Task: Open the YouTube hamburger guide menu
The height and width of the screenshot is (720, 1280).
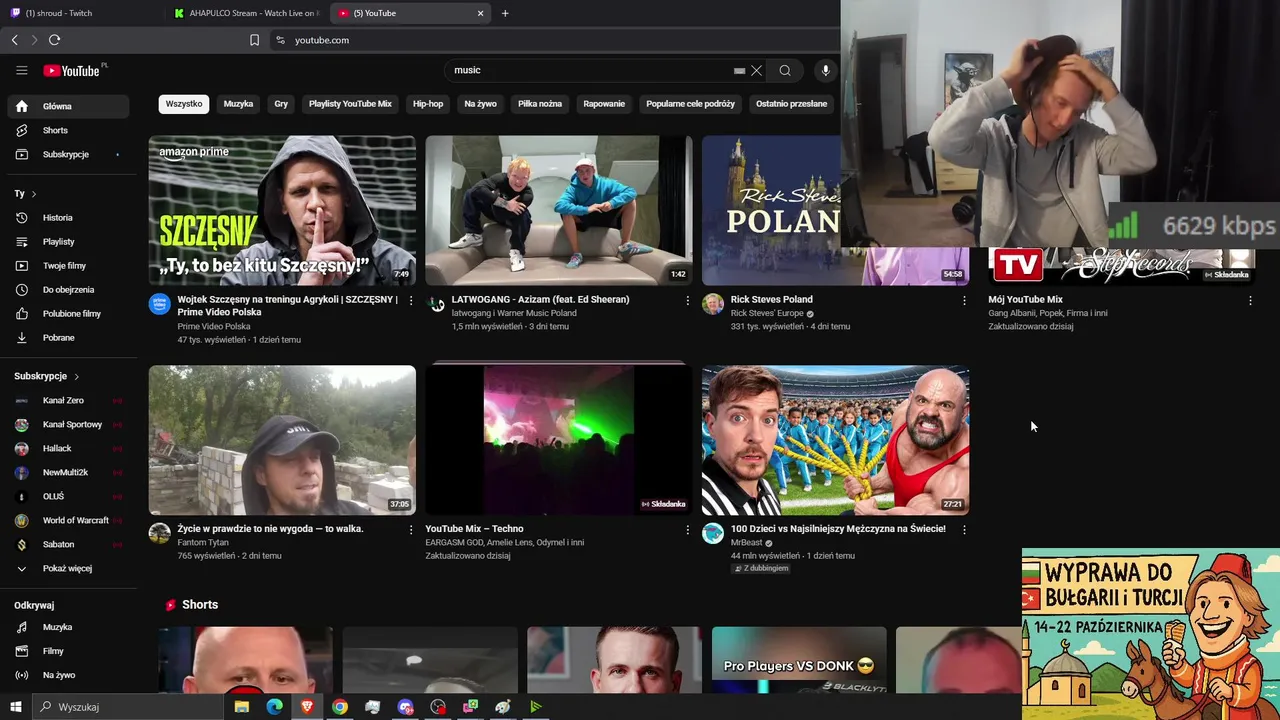Action: click(x=21, y=70)
